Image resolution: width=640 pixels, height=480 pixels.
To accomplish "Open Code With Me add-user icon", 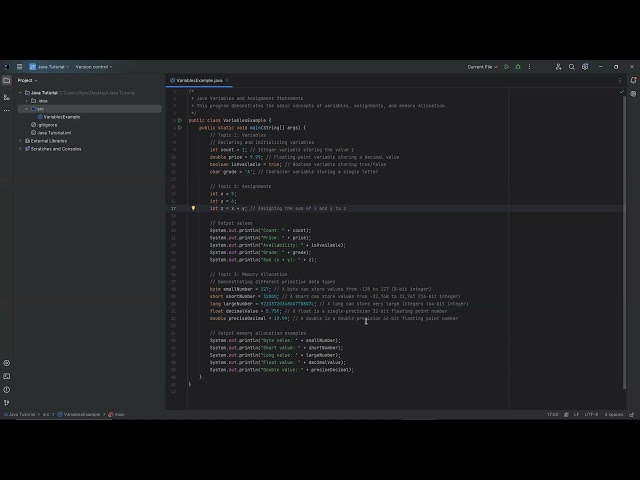I will (x=558, y=67).
